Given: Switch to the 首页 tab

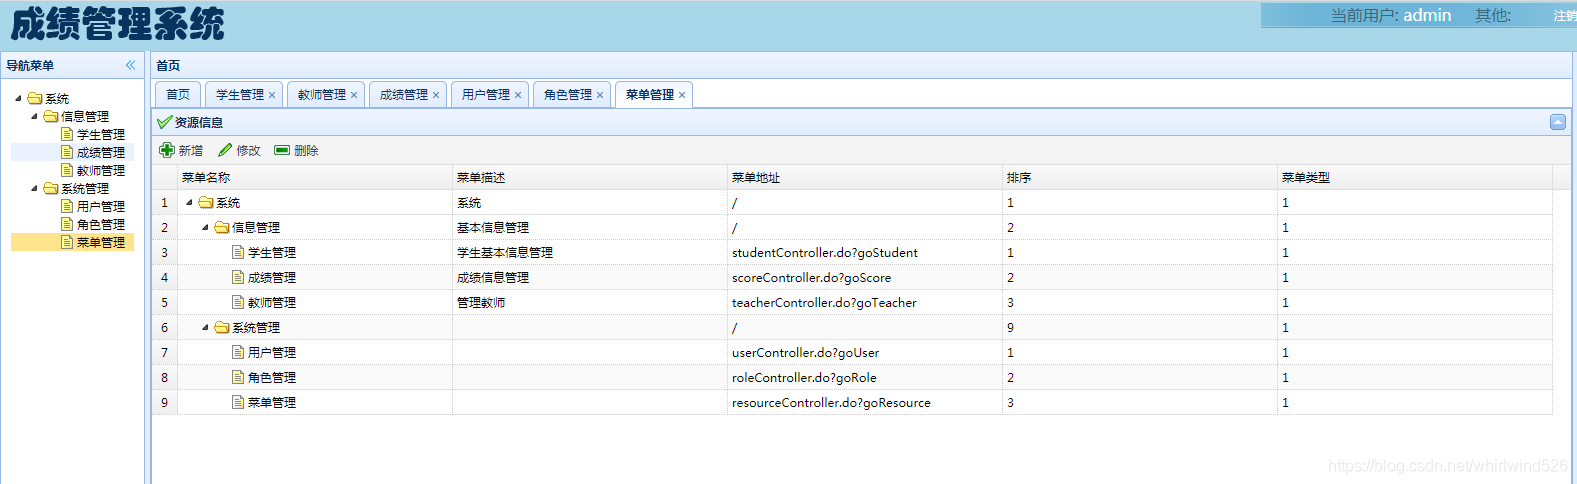Looking at the screenshot, I should pos(178,94).
